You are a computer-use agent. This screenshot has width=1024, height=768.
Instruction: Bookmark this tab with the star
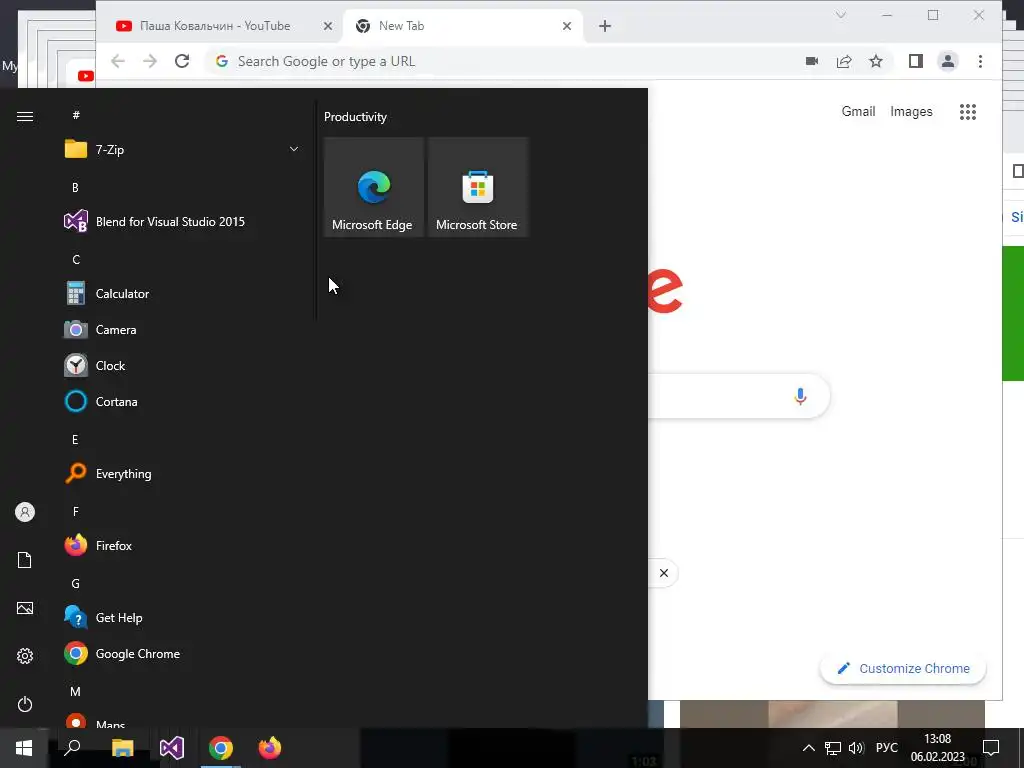[876, 61]
